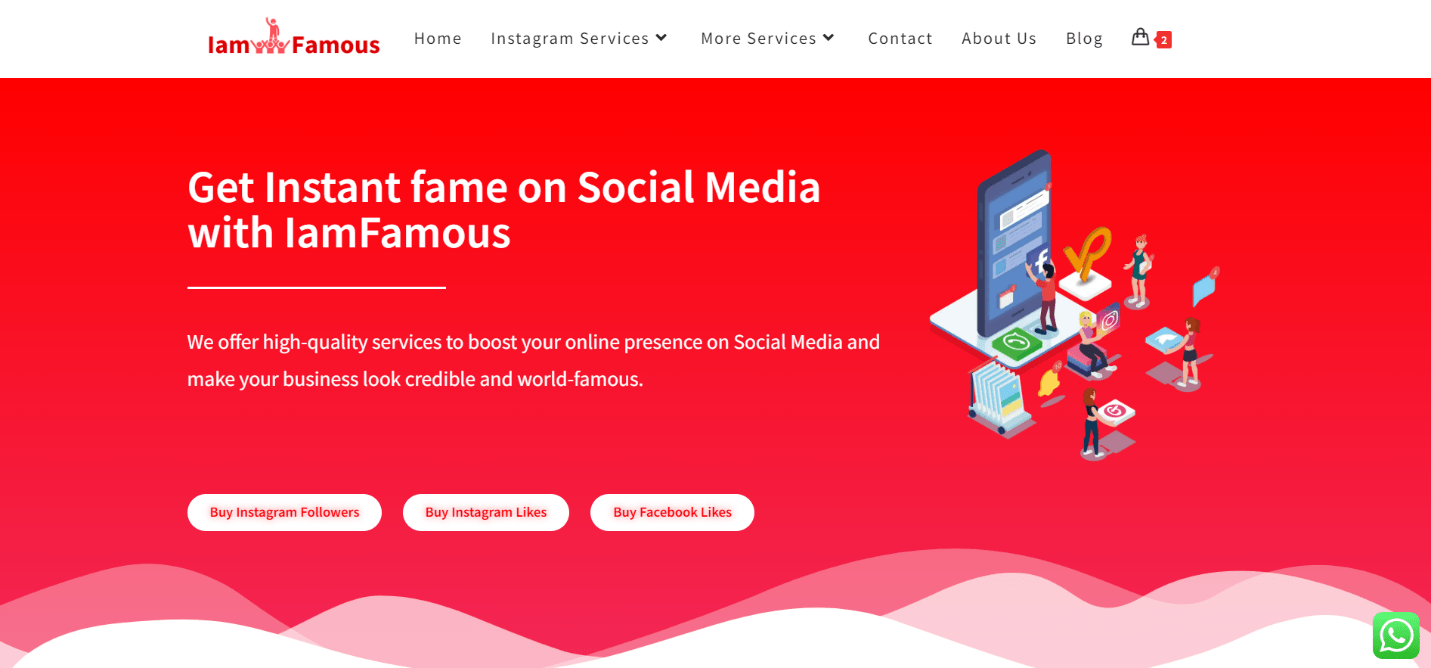
Task: Go to the Home page
Action: [438, 38]
